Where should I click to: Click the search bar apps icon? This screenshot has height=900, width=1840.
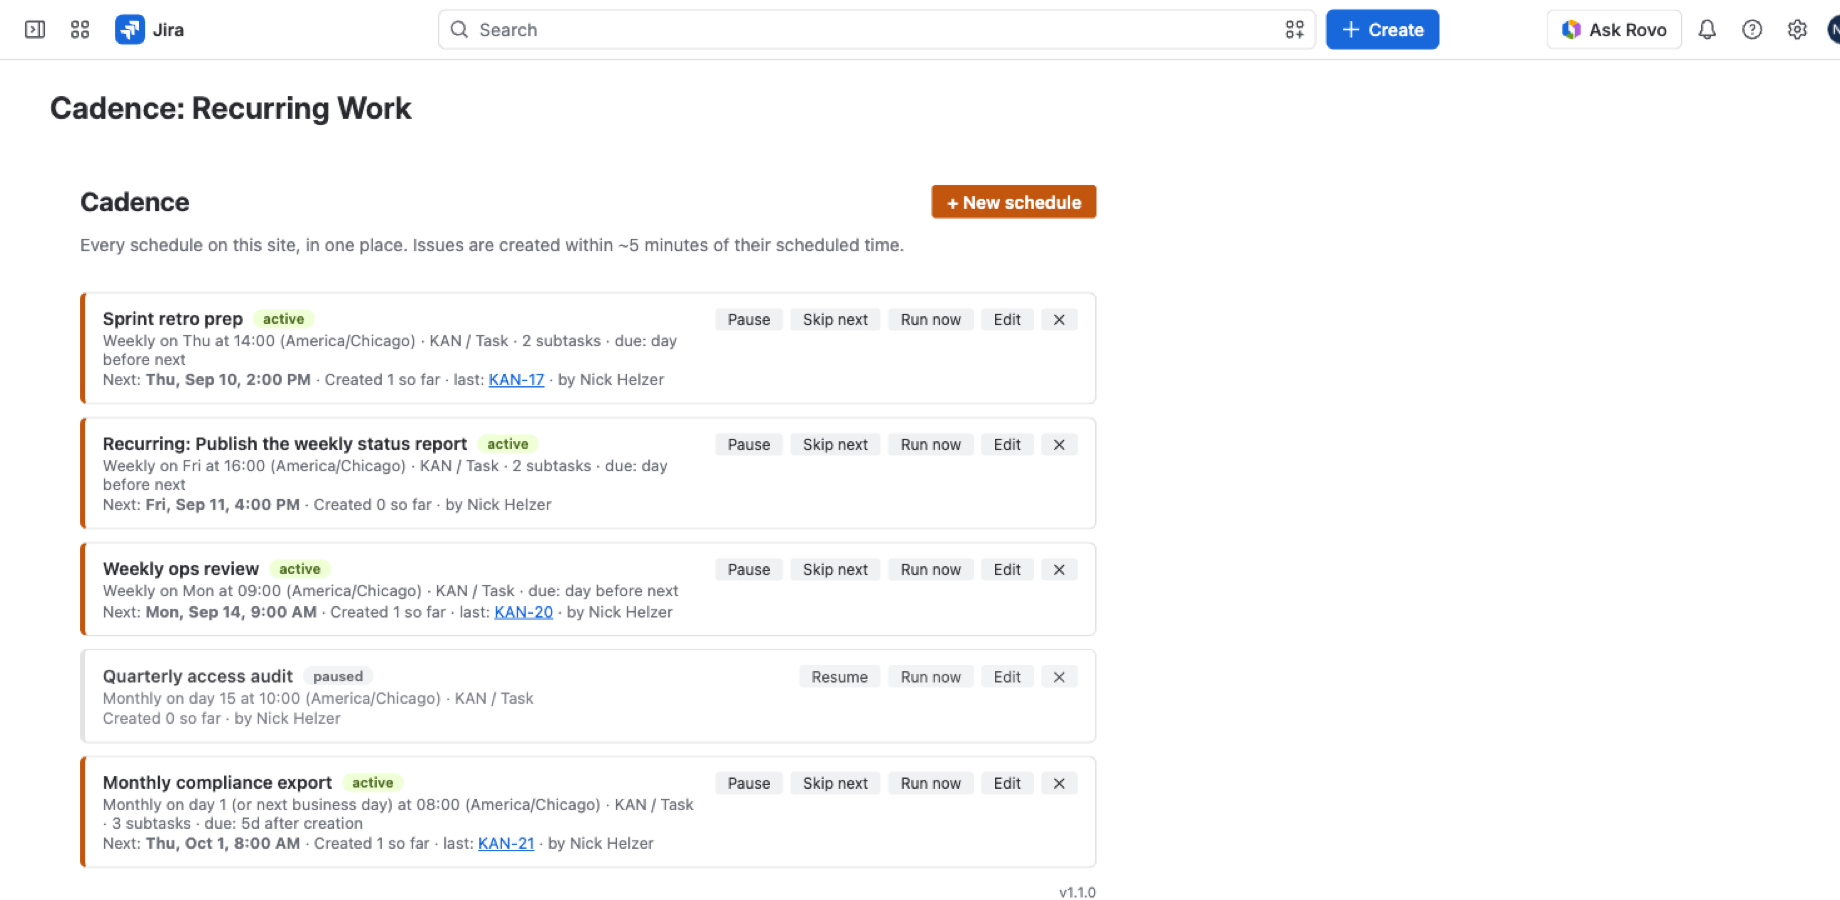tap(1294, 30)
